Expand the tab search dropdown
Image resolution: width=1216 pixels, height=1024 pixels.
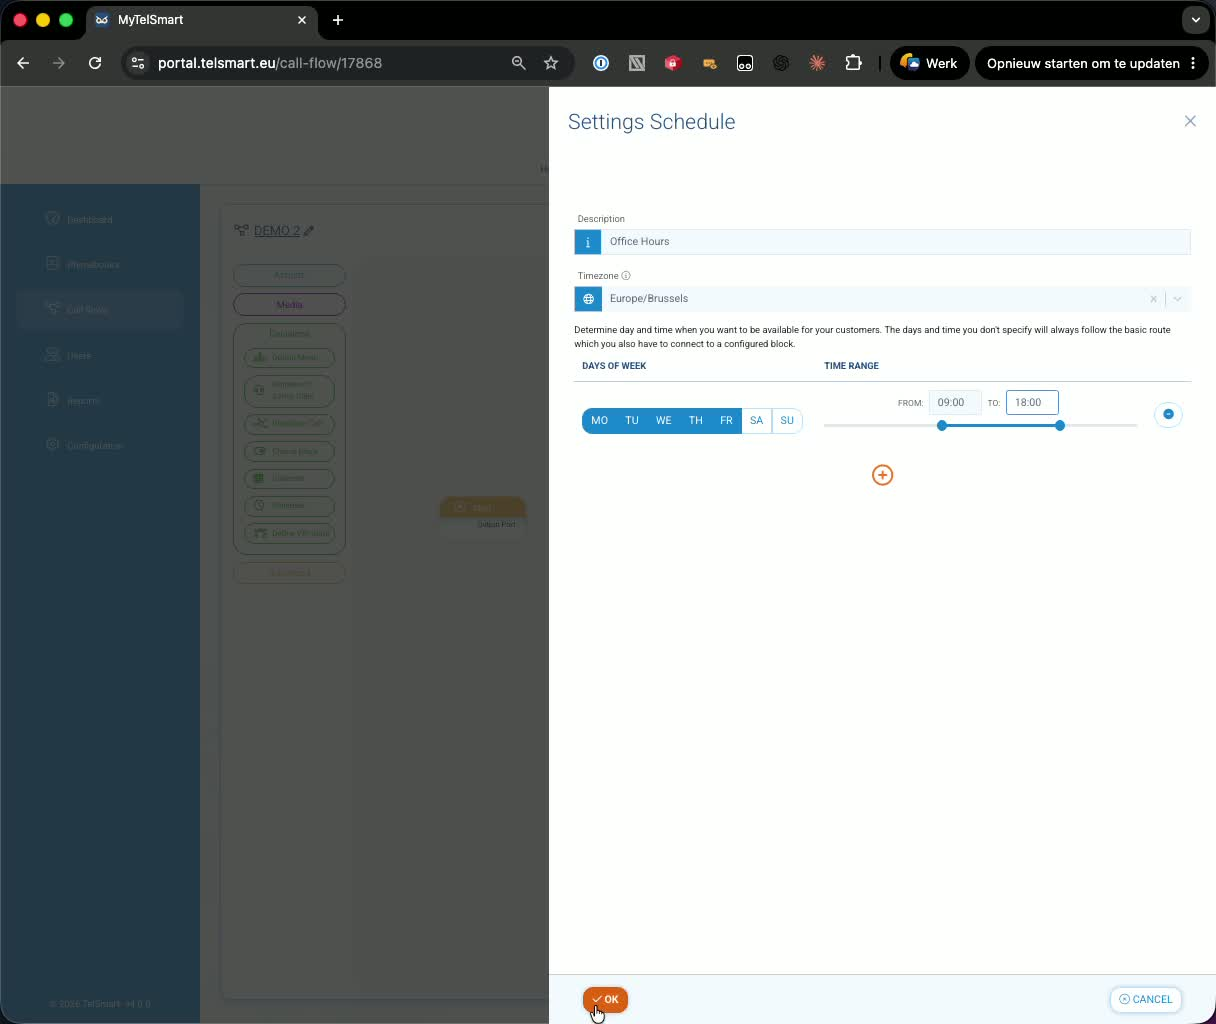[1195, 20]
